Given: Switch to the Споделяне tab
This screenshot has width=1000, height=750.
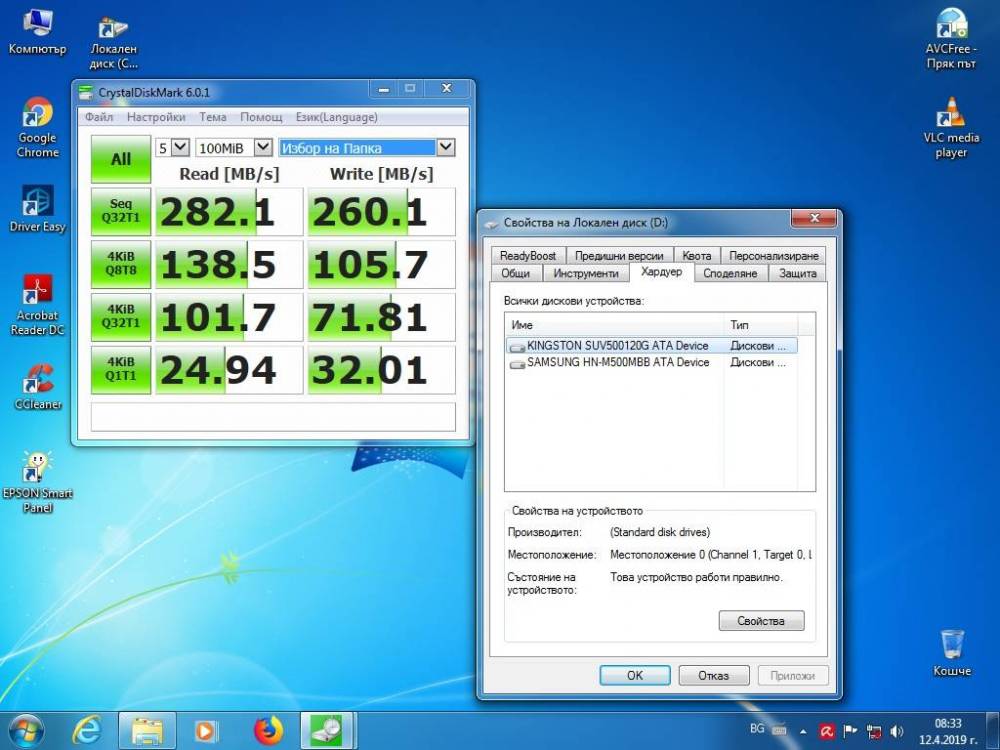Looking at the screenshot, I should 730,273.
